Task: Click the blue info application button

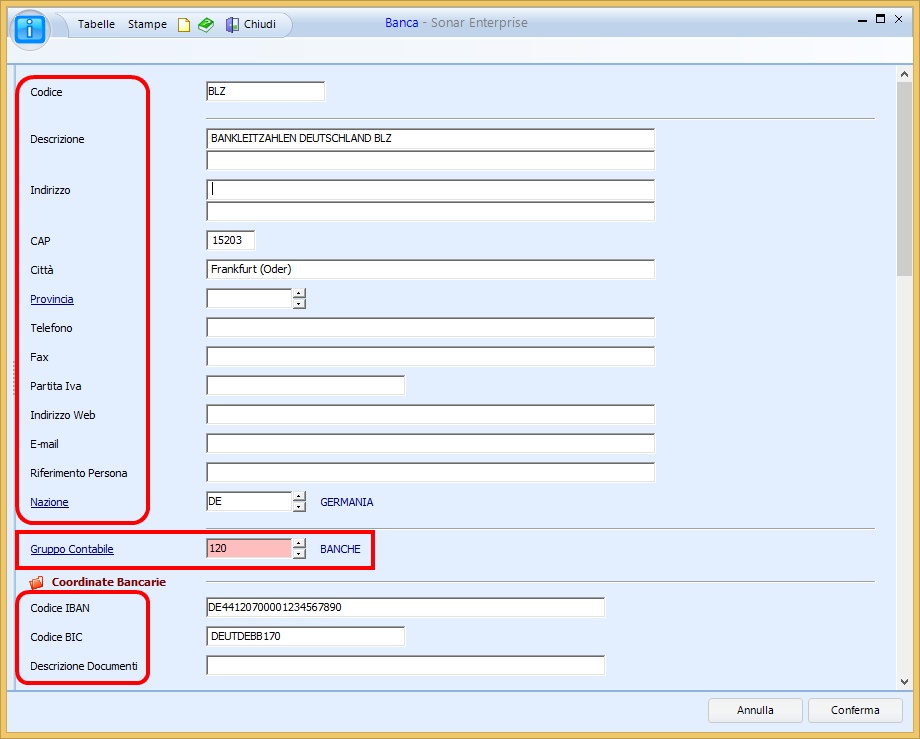Action: coord(31,26)
